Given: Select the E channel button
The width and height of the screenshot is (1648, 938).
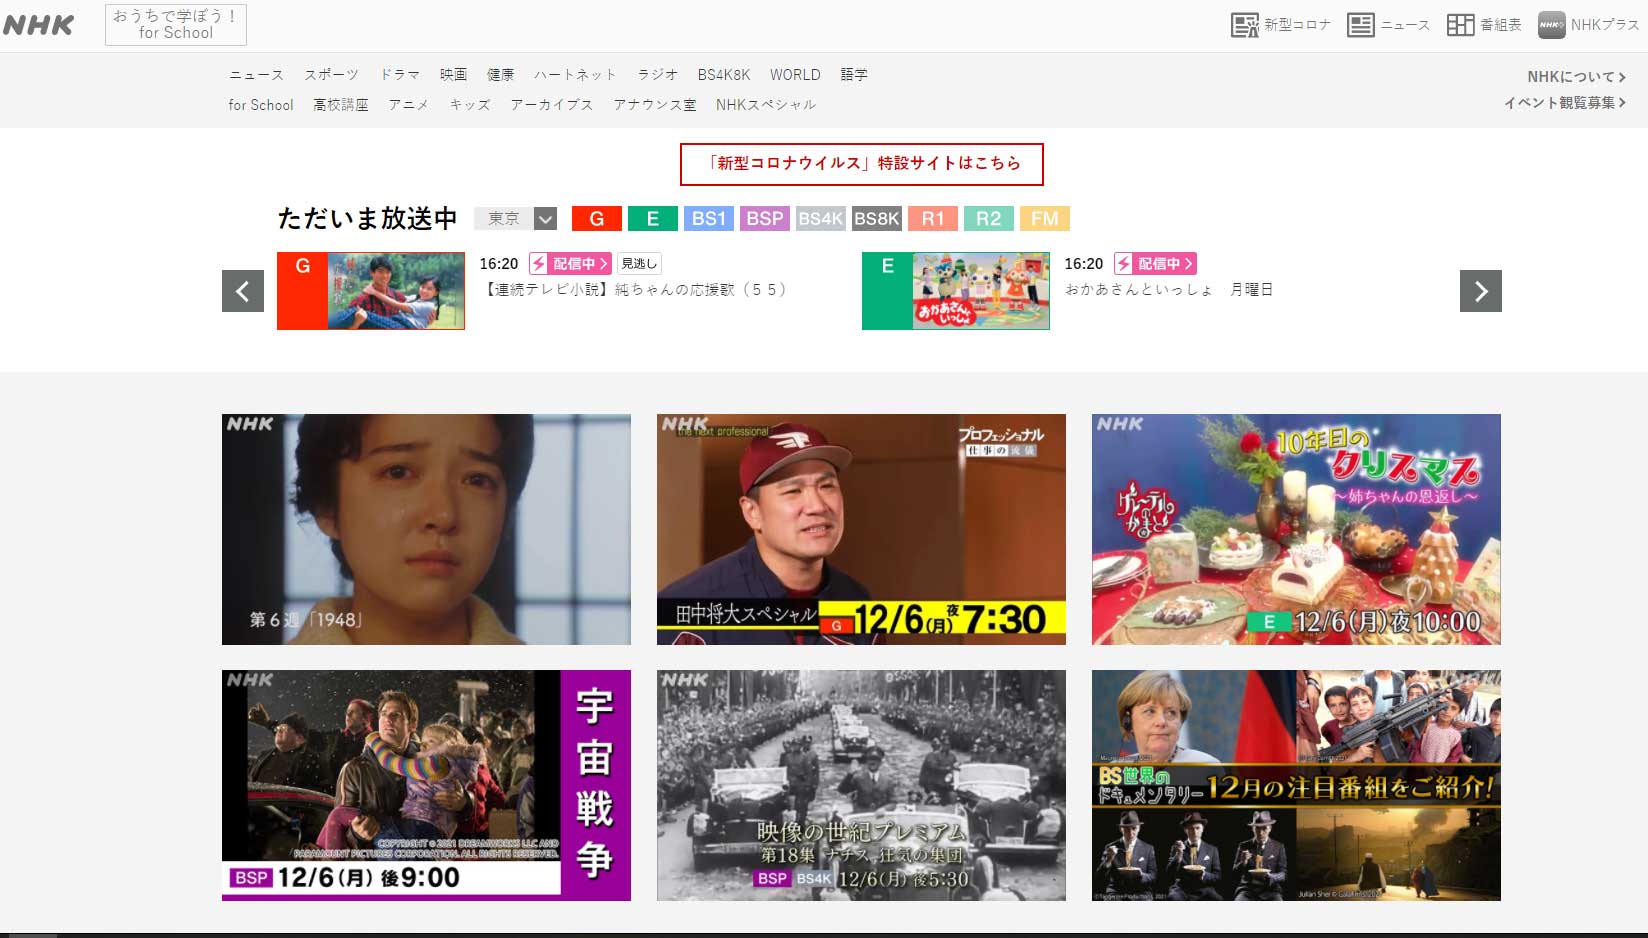Looking at the screenshot, I should 653,219.
